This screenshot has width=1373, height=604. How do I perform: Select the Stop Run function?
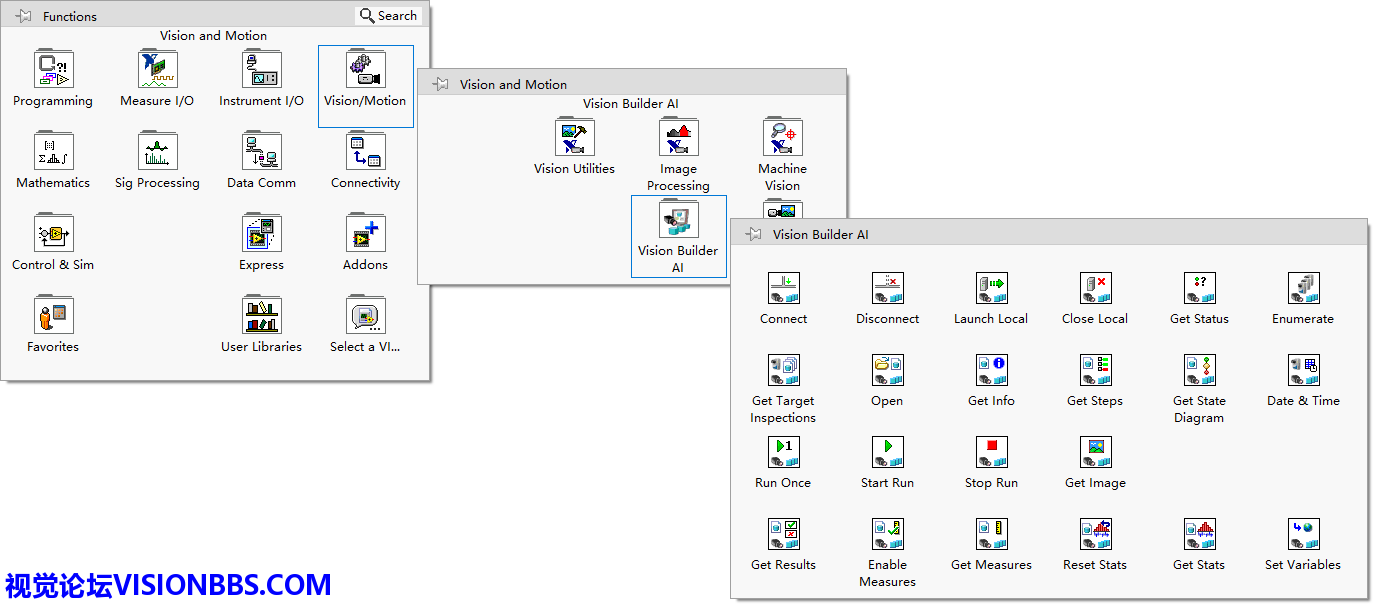[x=991, y=452]
